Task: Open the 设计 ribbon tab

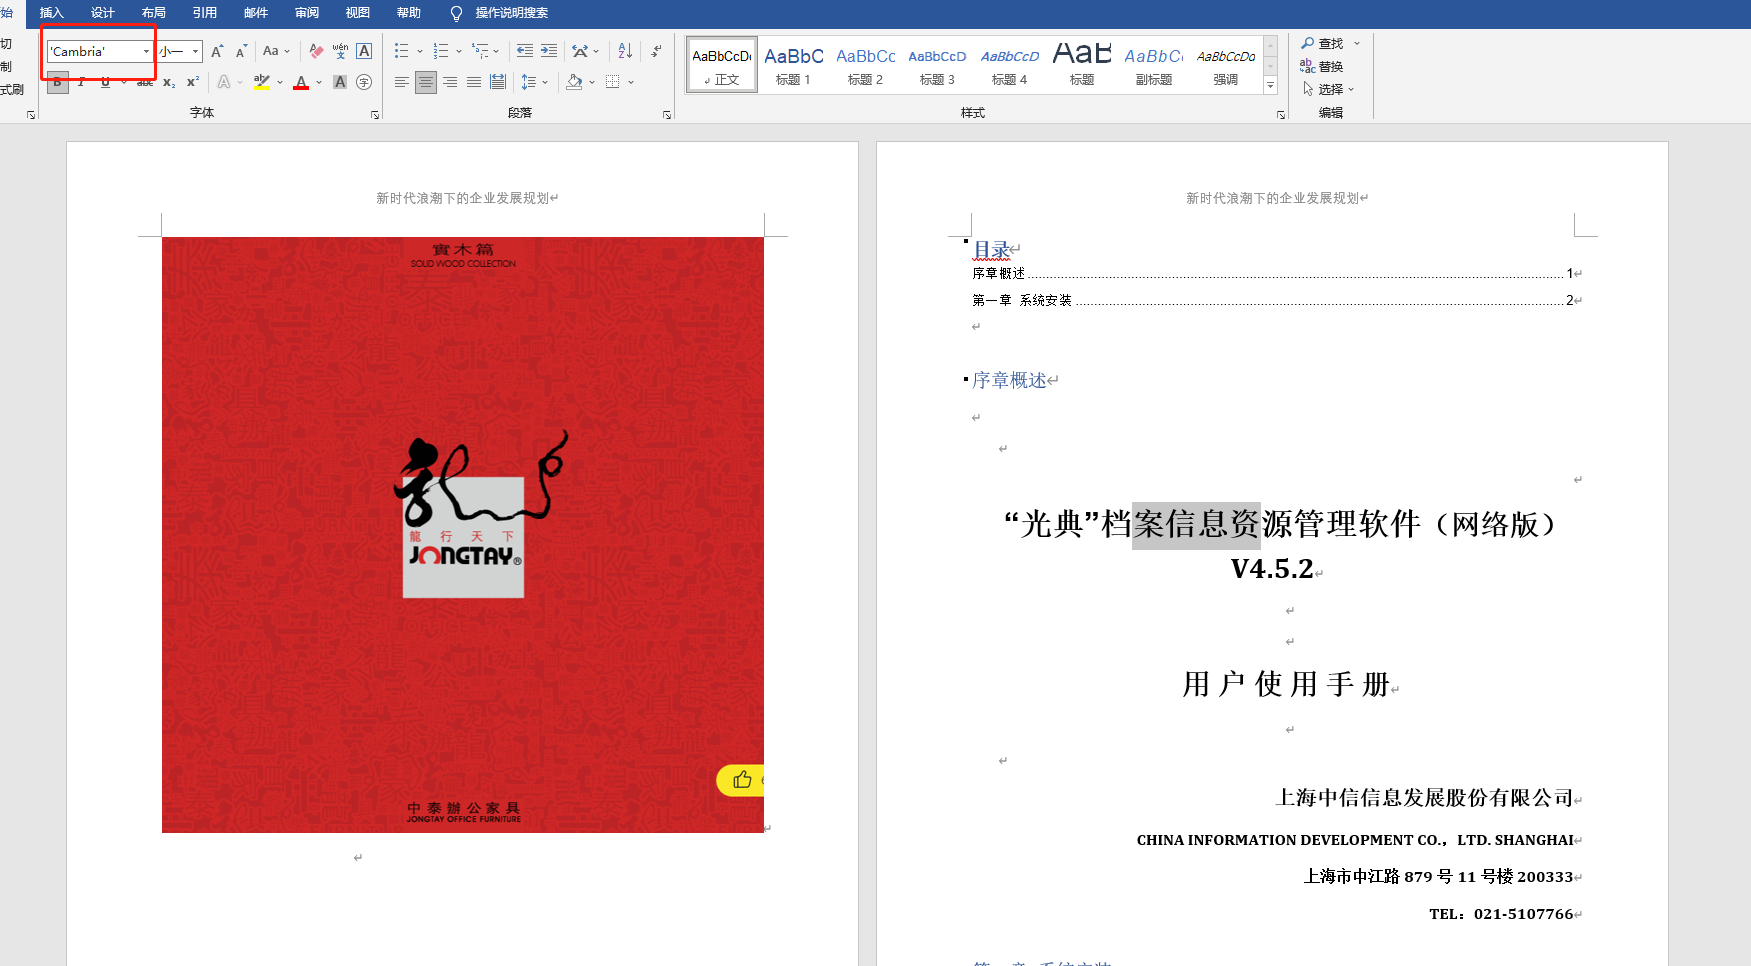Action: 102,13
